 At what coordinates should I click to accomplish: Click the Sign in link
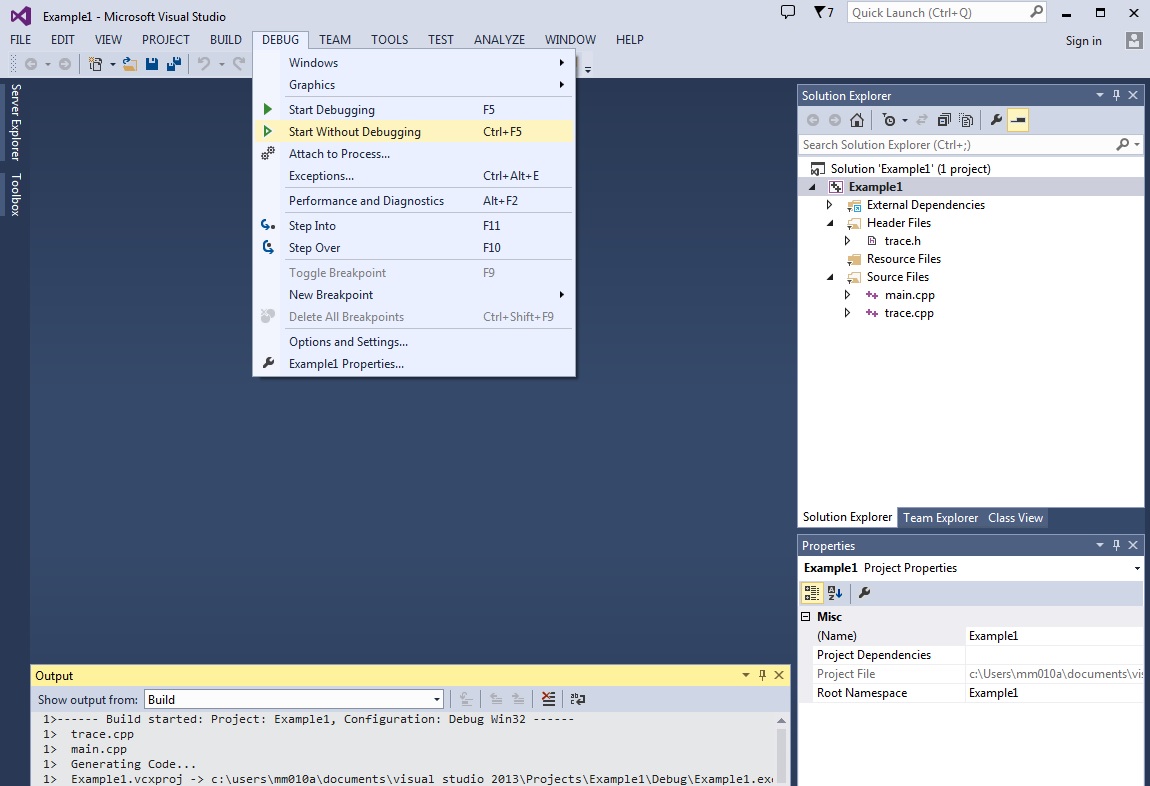1083,41
